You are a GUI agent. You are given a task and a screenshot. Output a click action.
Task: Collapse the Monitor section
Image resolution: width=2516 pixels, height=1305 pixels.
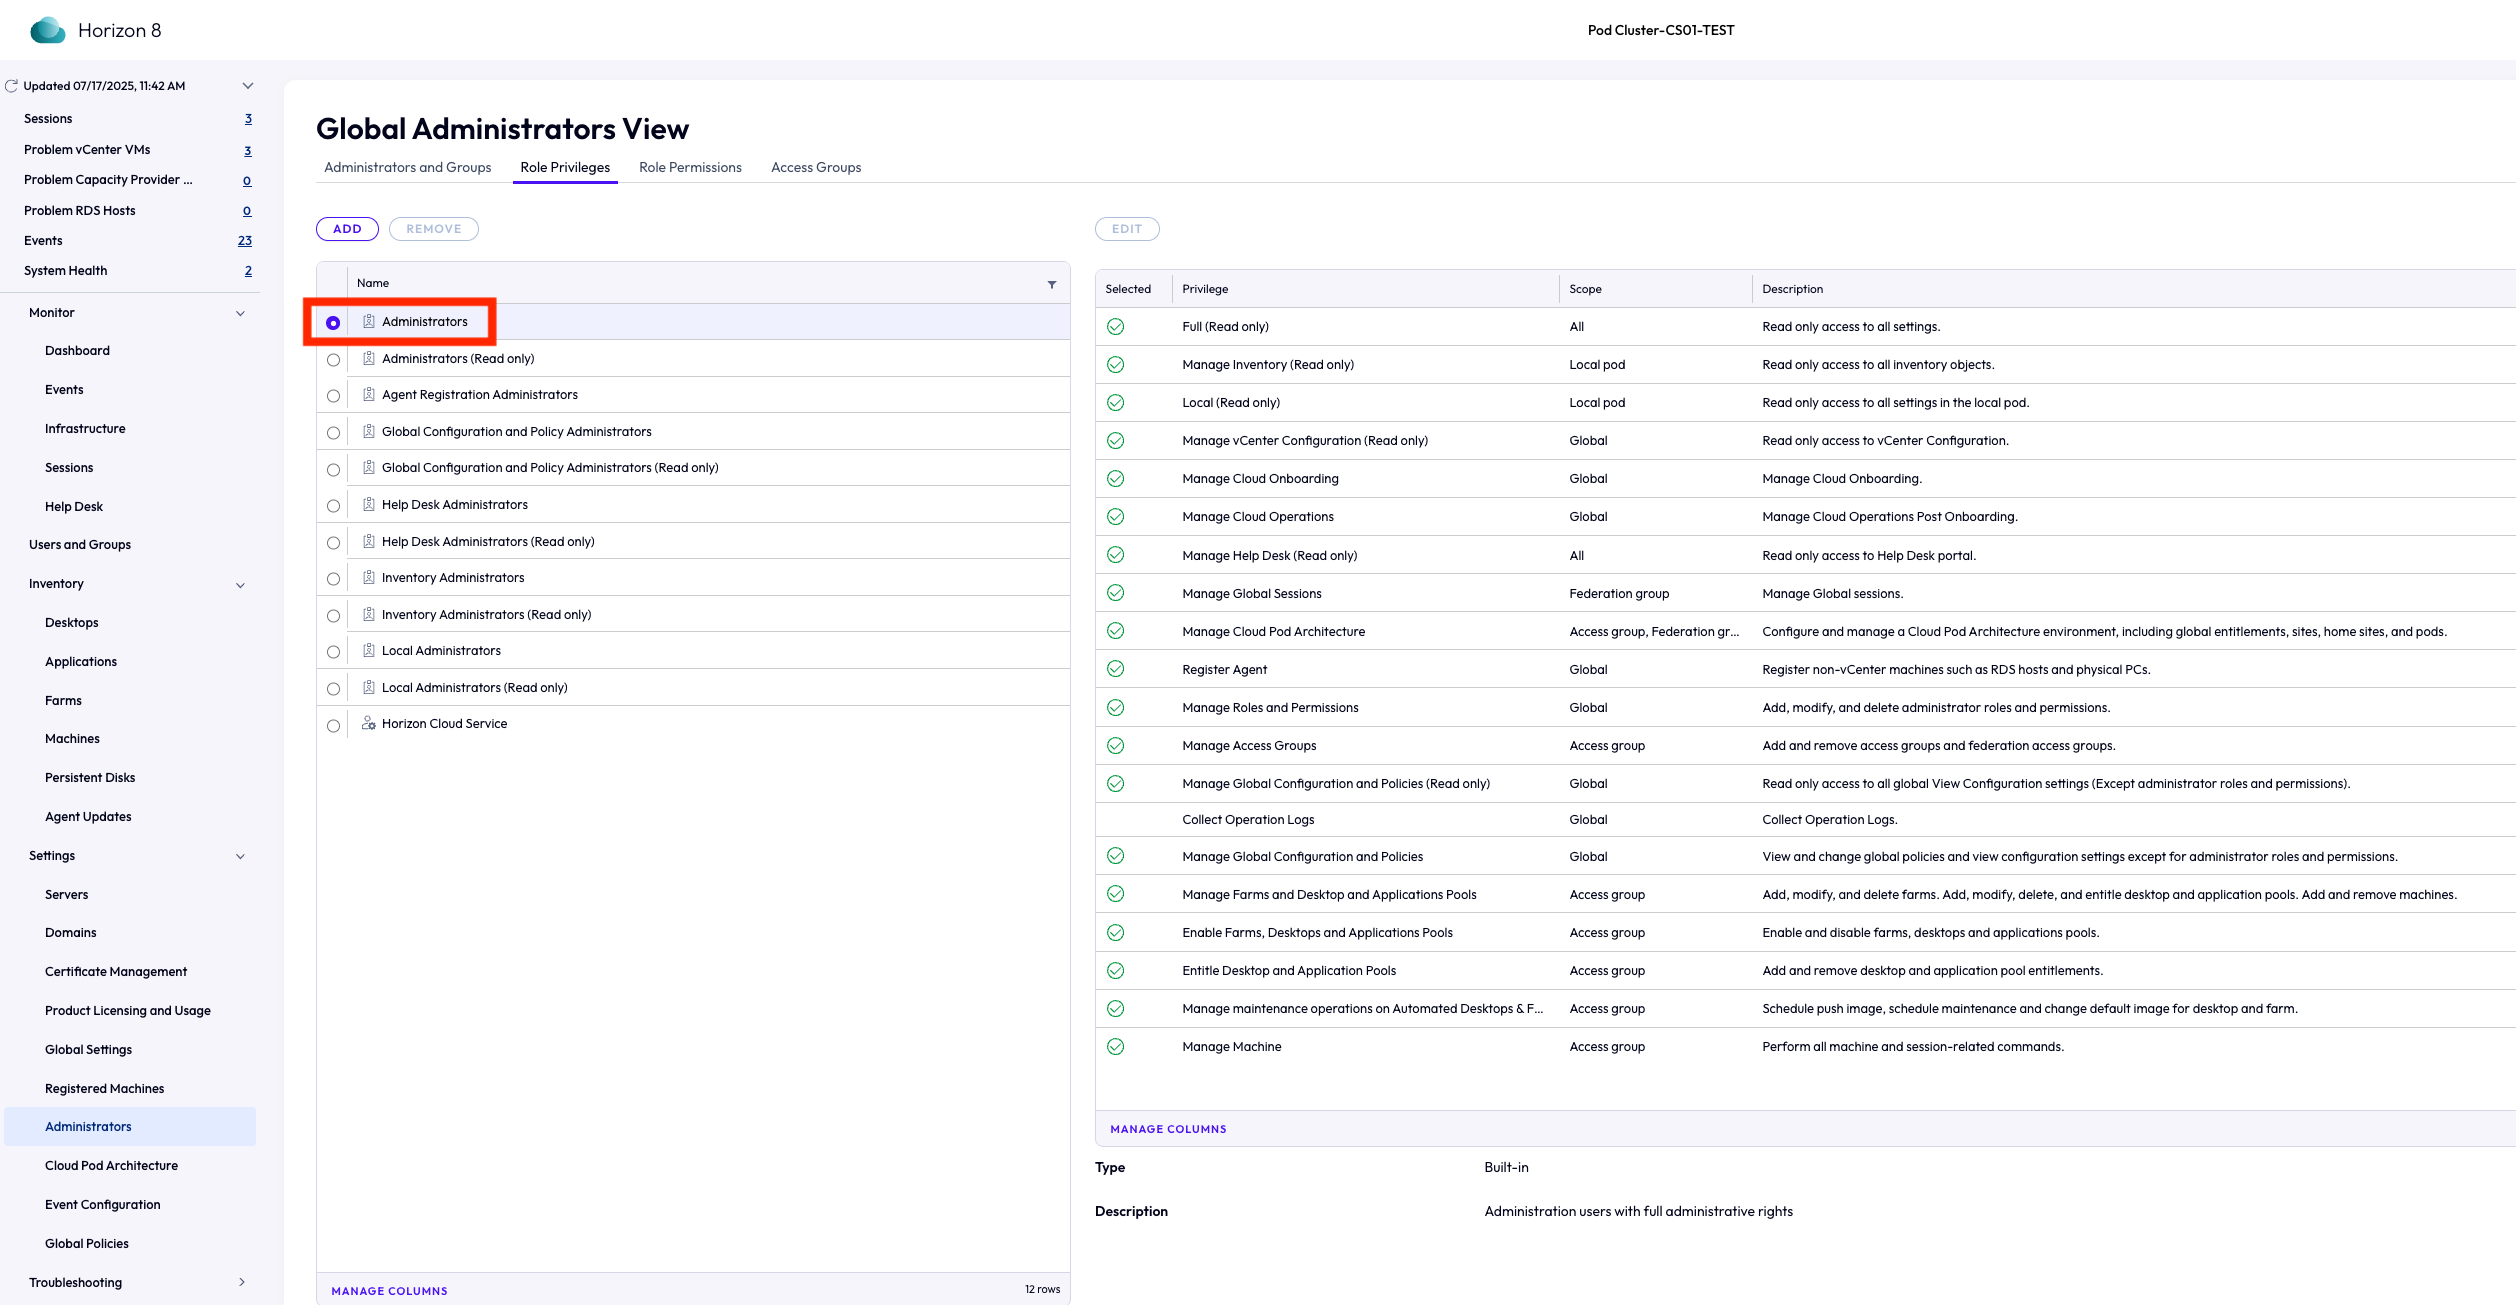[240, 314]
